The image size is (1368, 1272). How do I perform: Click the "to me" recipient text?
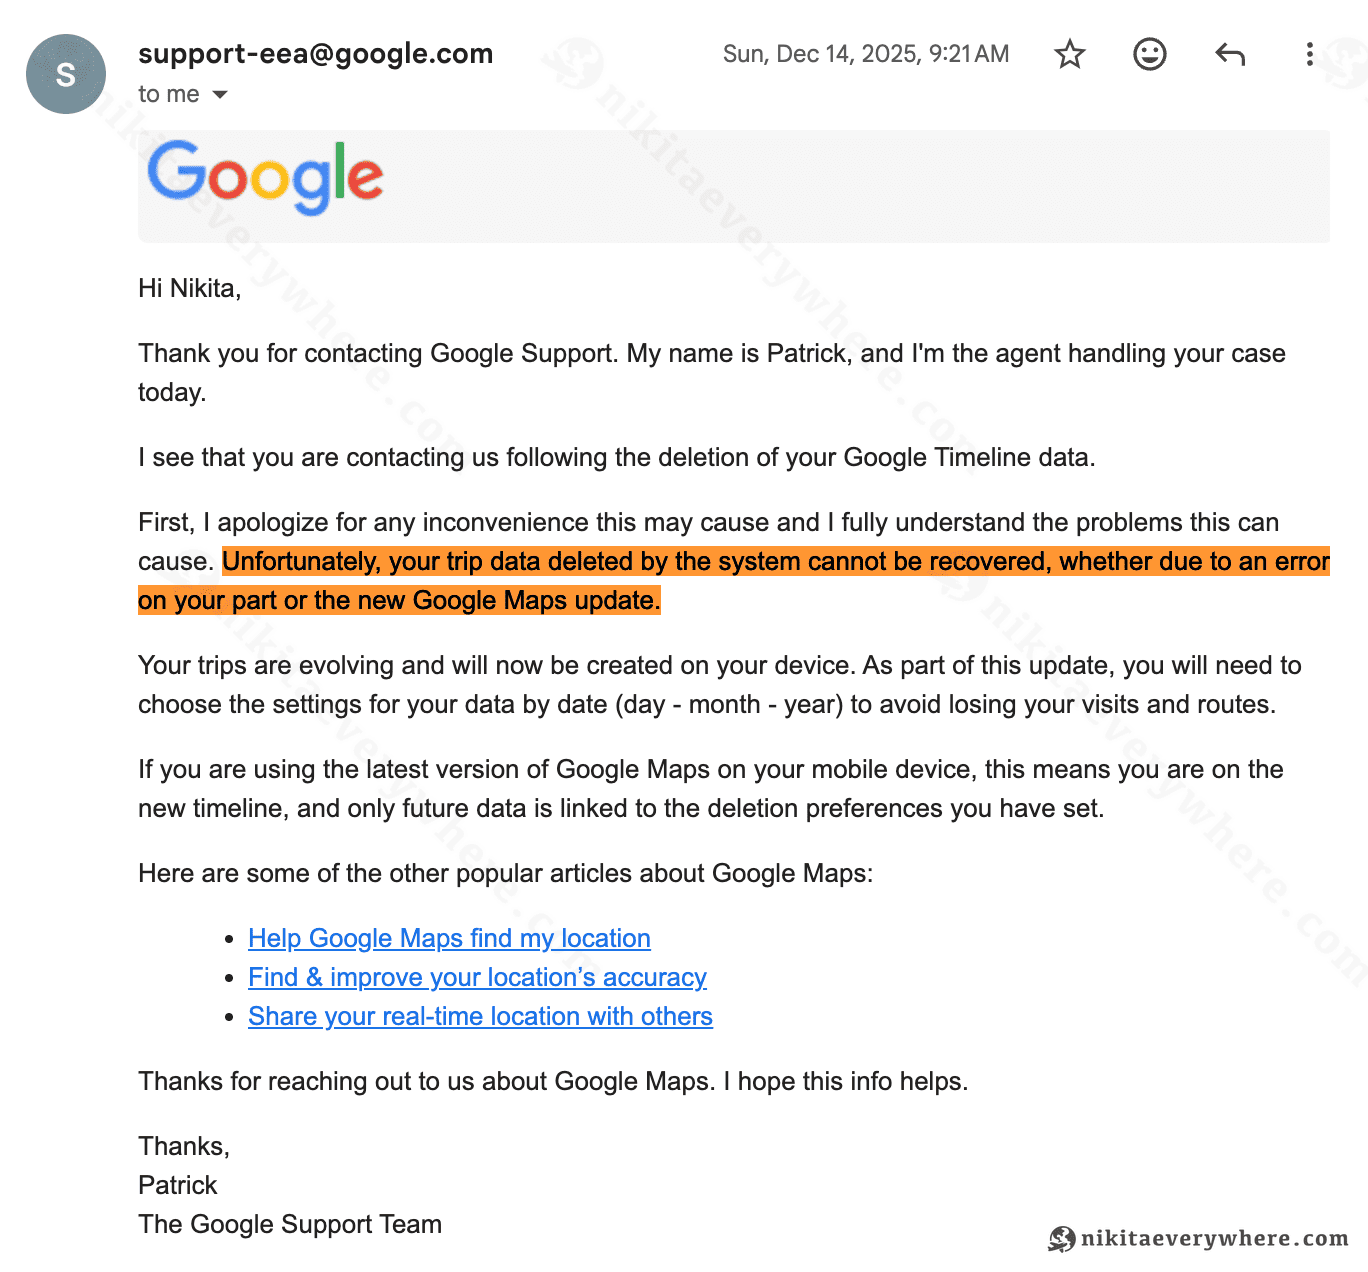pos(168,95)
